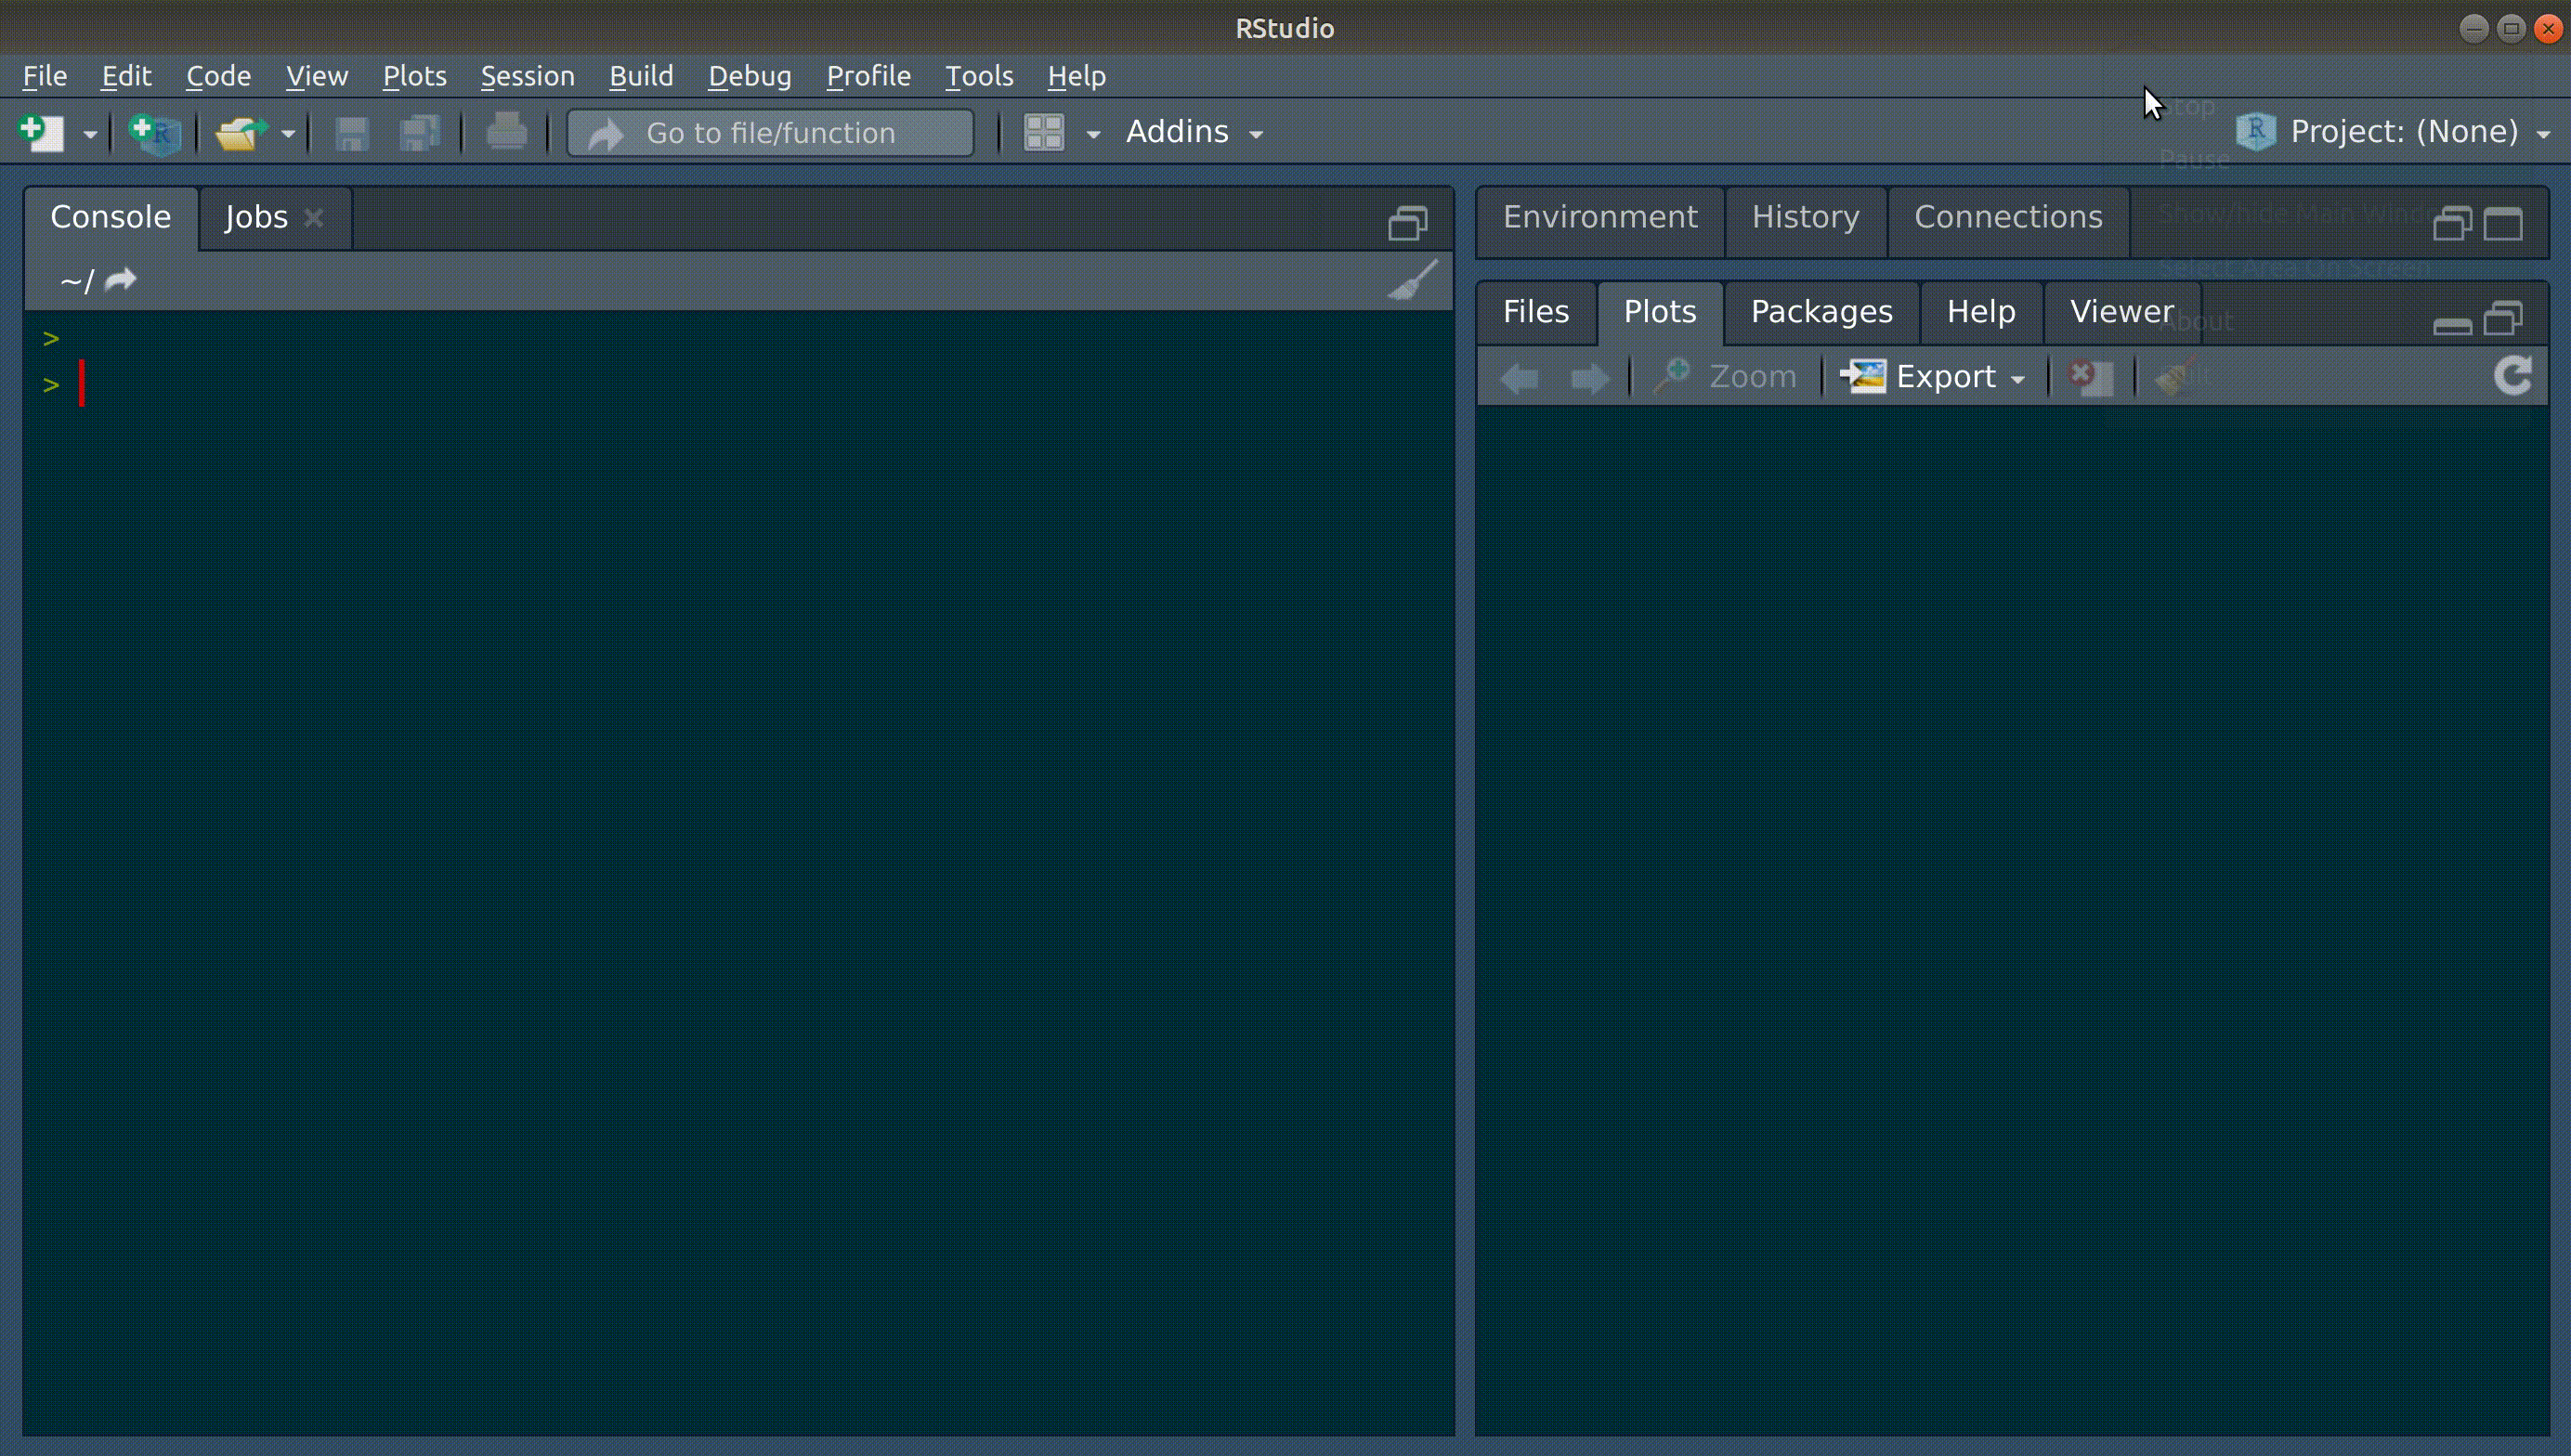
Task: Restore the Environment pane icon
Action: pos(2452,223)
